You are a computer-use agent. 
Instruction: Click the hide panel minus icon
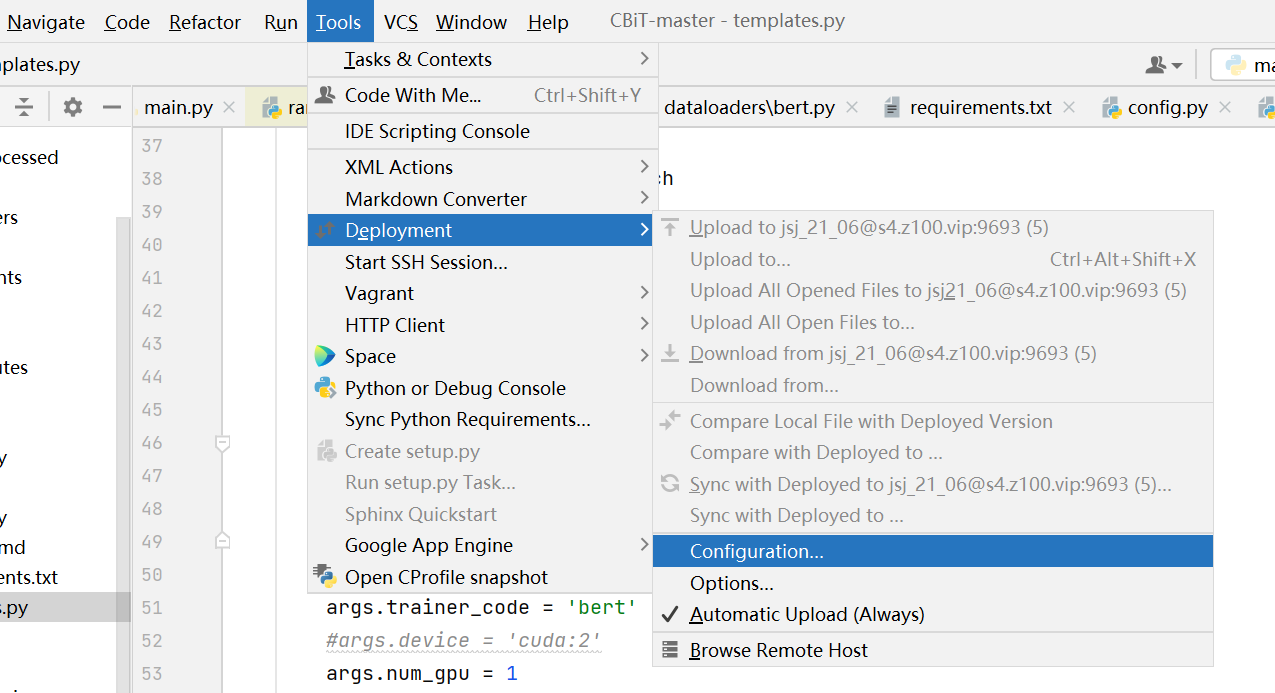(112, 107)
